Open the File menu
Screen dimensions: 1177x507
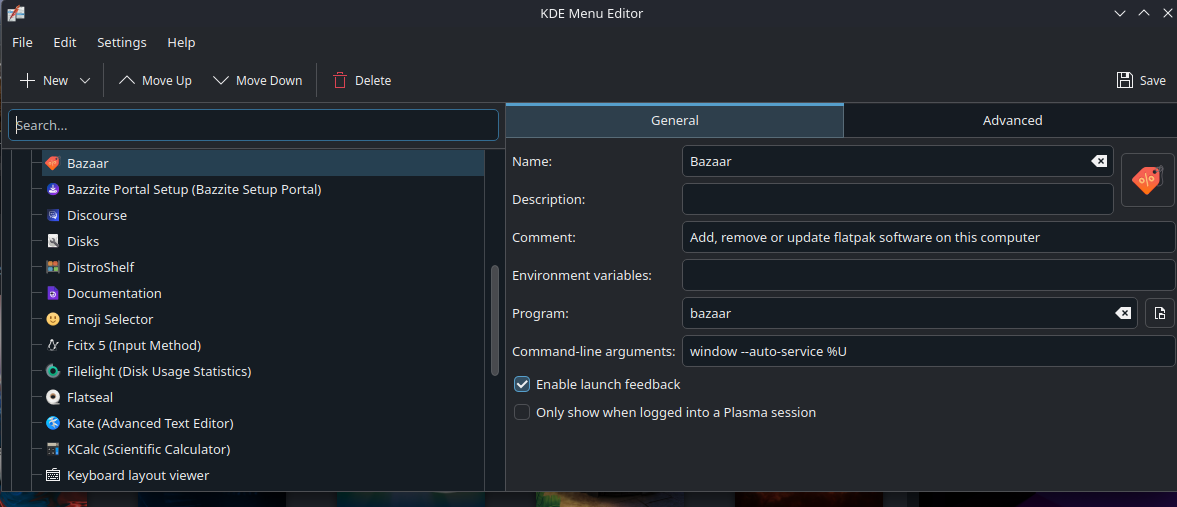coord(23,43)
